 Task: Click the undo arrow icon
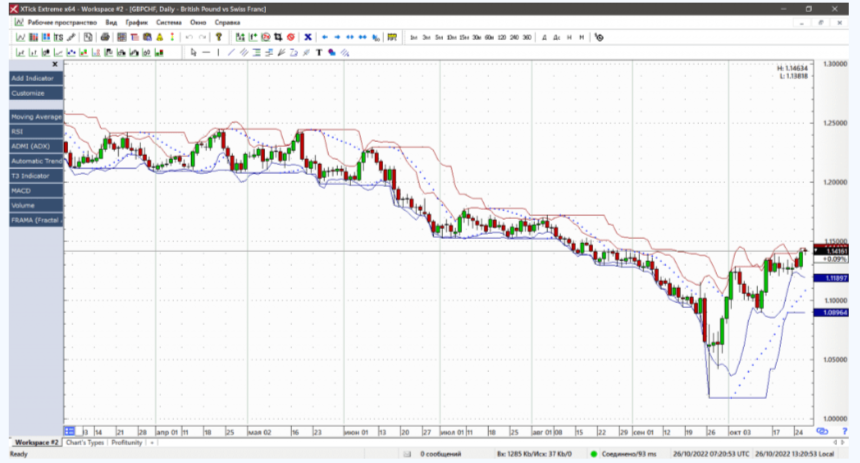pyautogui.click(x=189, y=37)
